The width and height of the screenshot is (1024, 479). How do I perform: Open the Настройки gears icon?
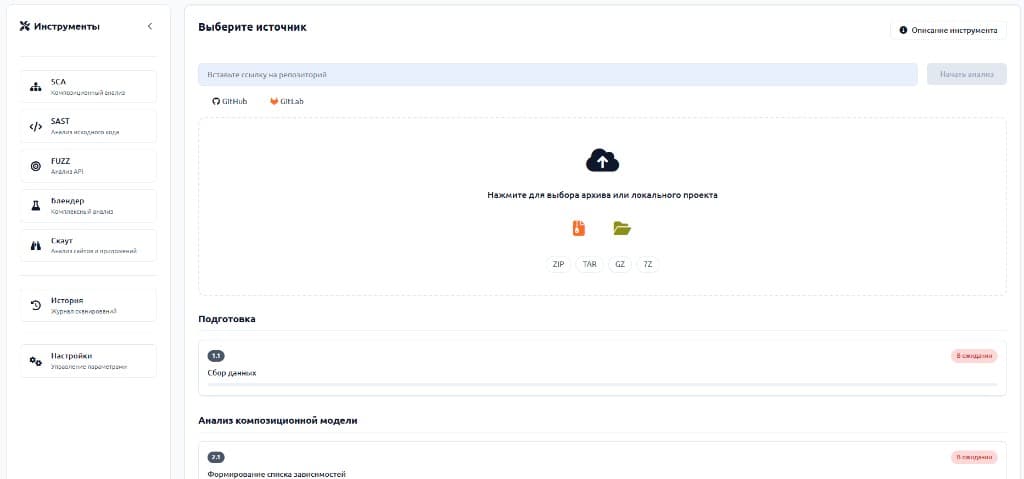coord(36,361)
